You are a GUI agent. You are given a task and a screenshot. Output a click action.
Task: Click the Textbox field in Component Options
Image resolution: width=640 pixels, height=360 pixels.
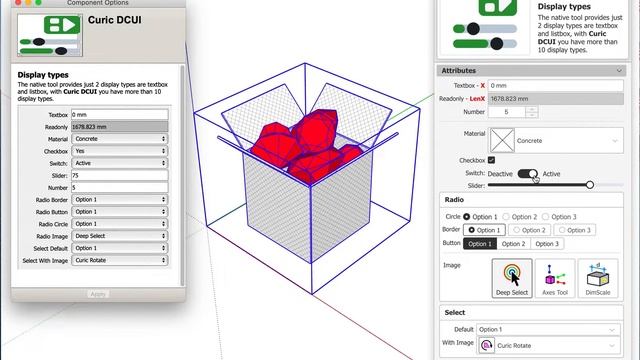120,115
